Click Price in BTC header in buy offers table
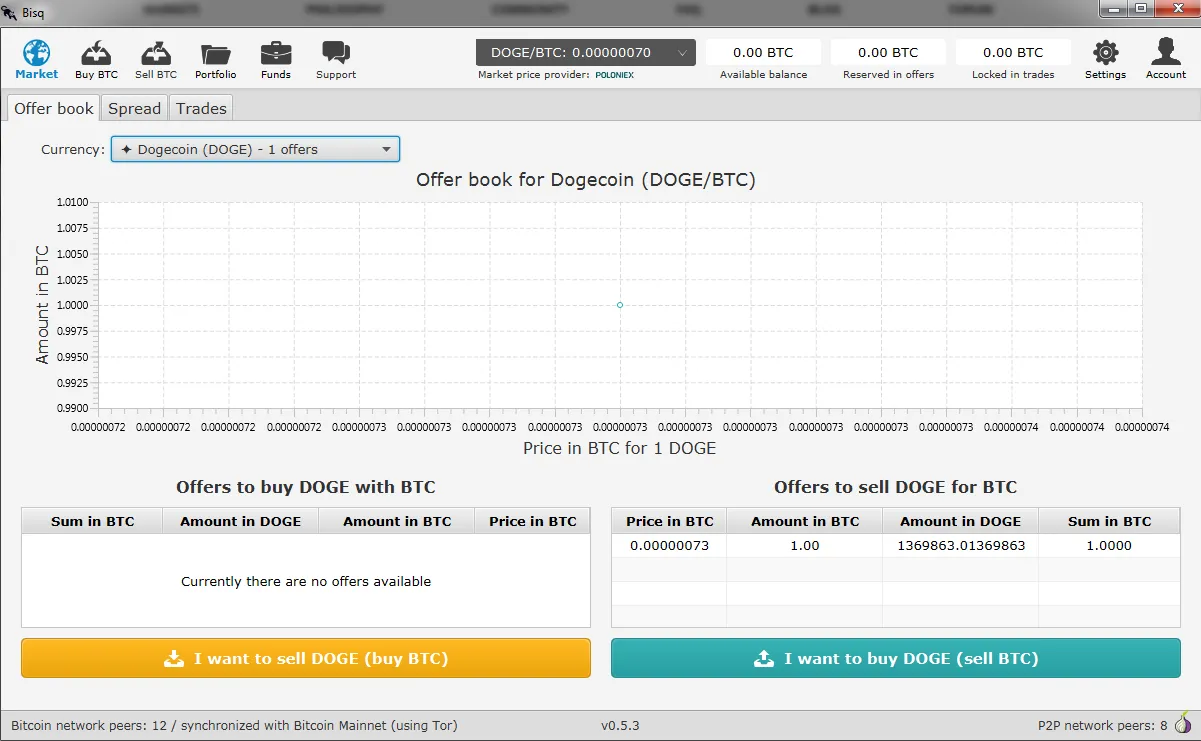Viewport: 1201px width, 741px height. pyautogui.click(x=533, y=521)
